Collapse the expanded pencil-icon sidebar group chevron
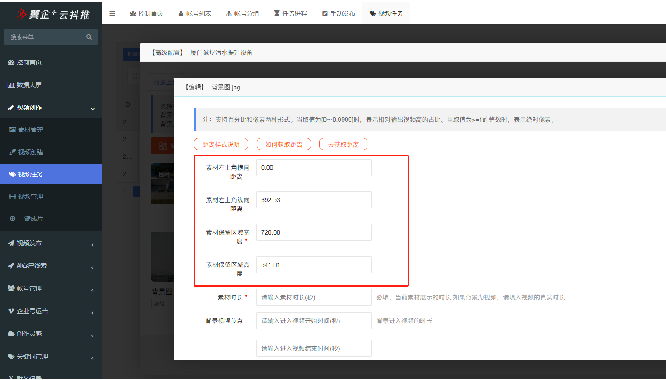Image resolution: width=666 pixels, height=380 pixels. coord(93,108)
